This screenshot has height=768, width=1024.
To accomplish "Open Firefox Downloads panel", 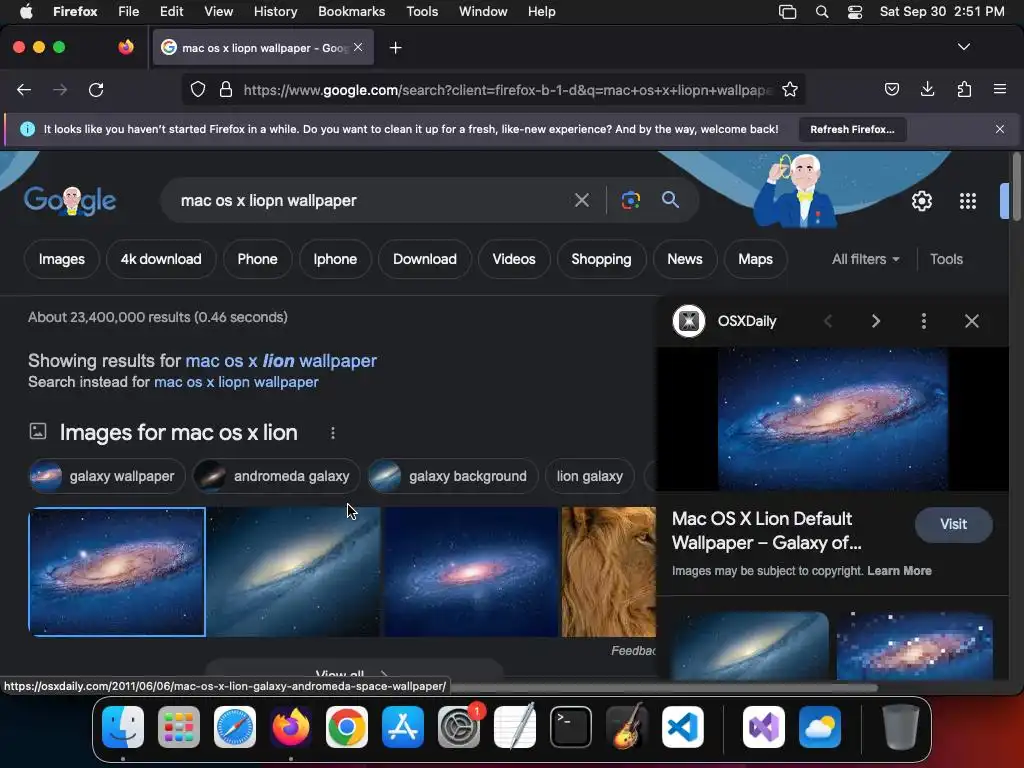I will point(927,89).
